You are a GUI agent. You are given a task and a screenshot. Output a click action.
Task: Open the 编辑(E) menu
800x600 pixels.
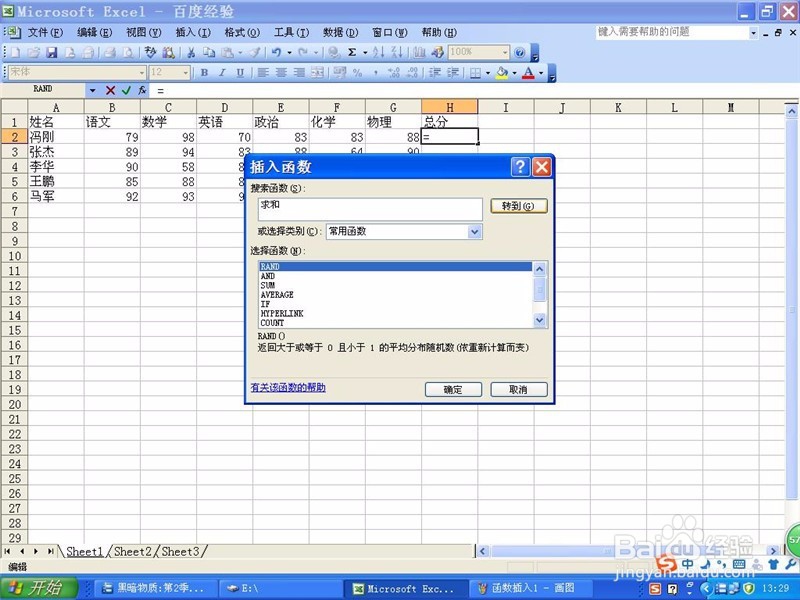click(x=94, y=33)
